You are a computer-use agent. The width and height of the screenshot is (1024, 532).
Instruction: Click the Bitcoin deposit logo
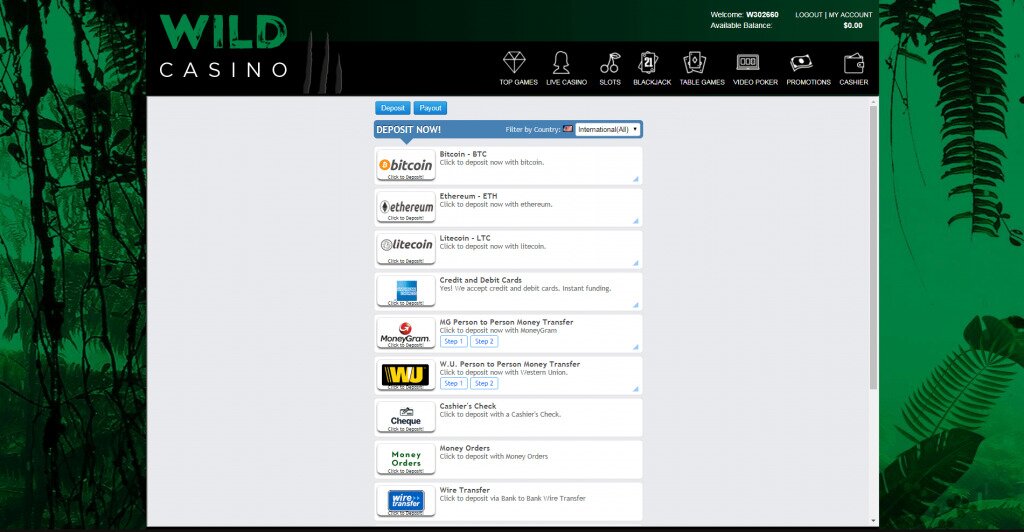(406, 165)
